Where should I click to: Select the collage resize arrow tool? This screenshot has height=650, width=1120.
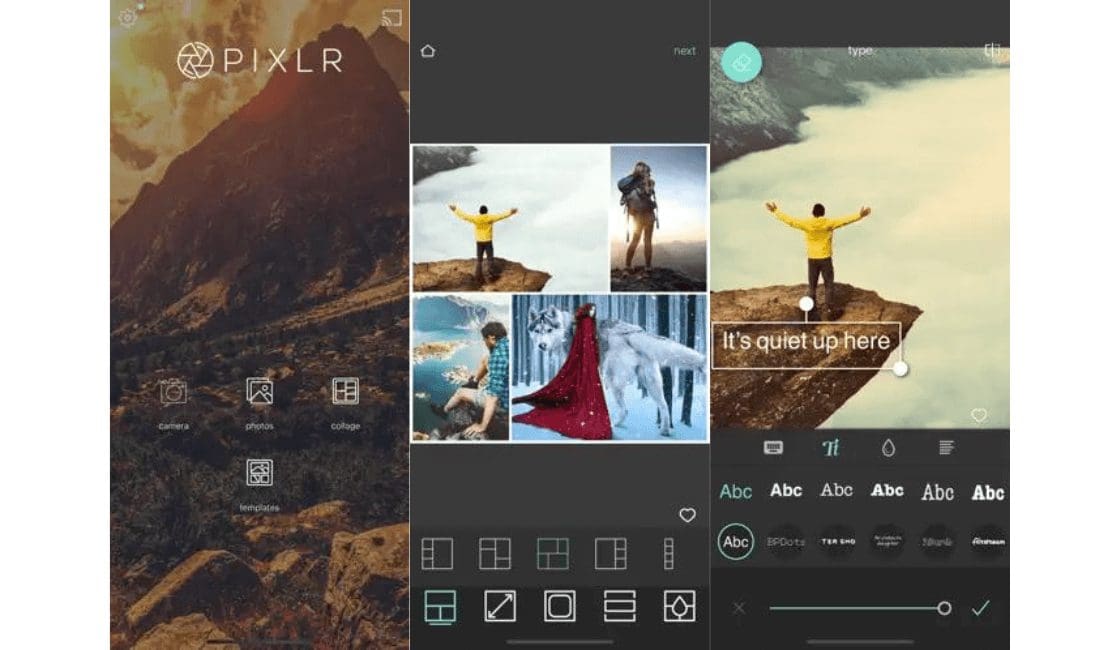(499, 606)
